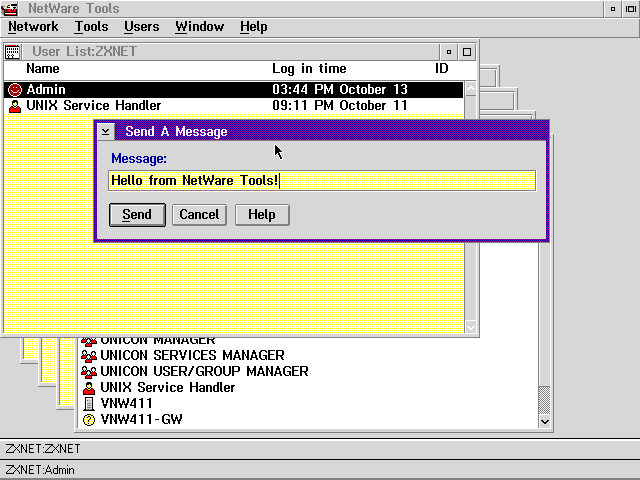Maximize the User List window

467,52
